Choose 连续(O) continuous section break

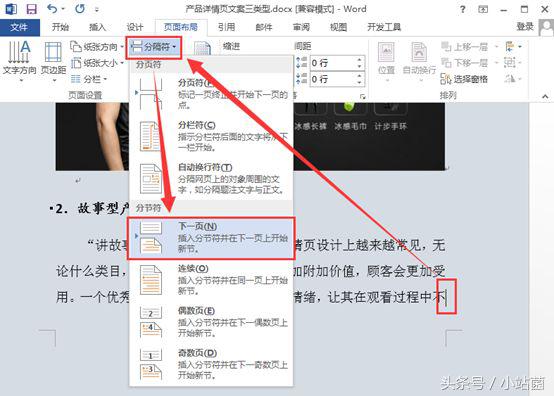pyautogui.click(x=211, y=280)
